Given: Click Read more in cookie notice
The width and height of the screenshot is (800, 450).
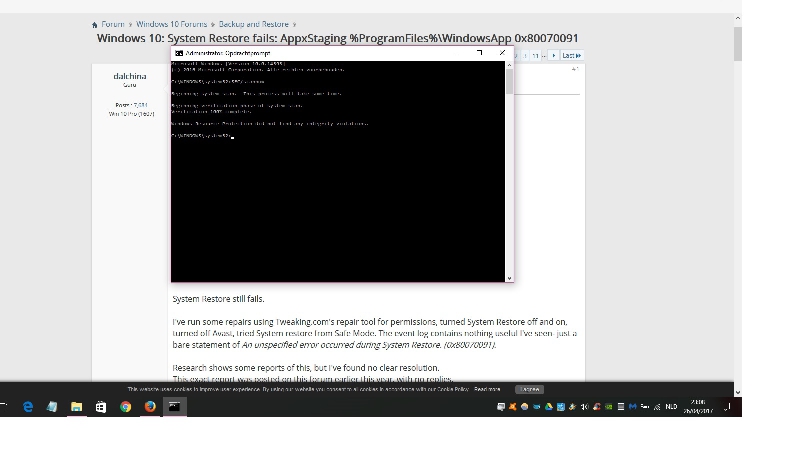Looking at the screenshot, I should pos(487,389).
